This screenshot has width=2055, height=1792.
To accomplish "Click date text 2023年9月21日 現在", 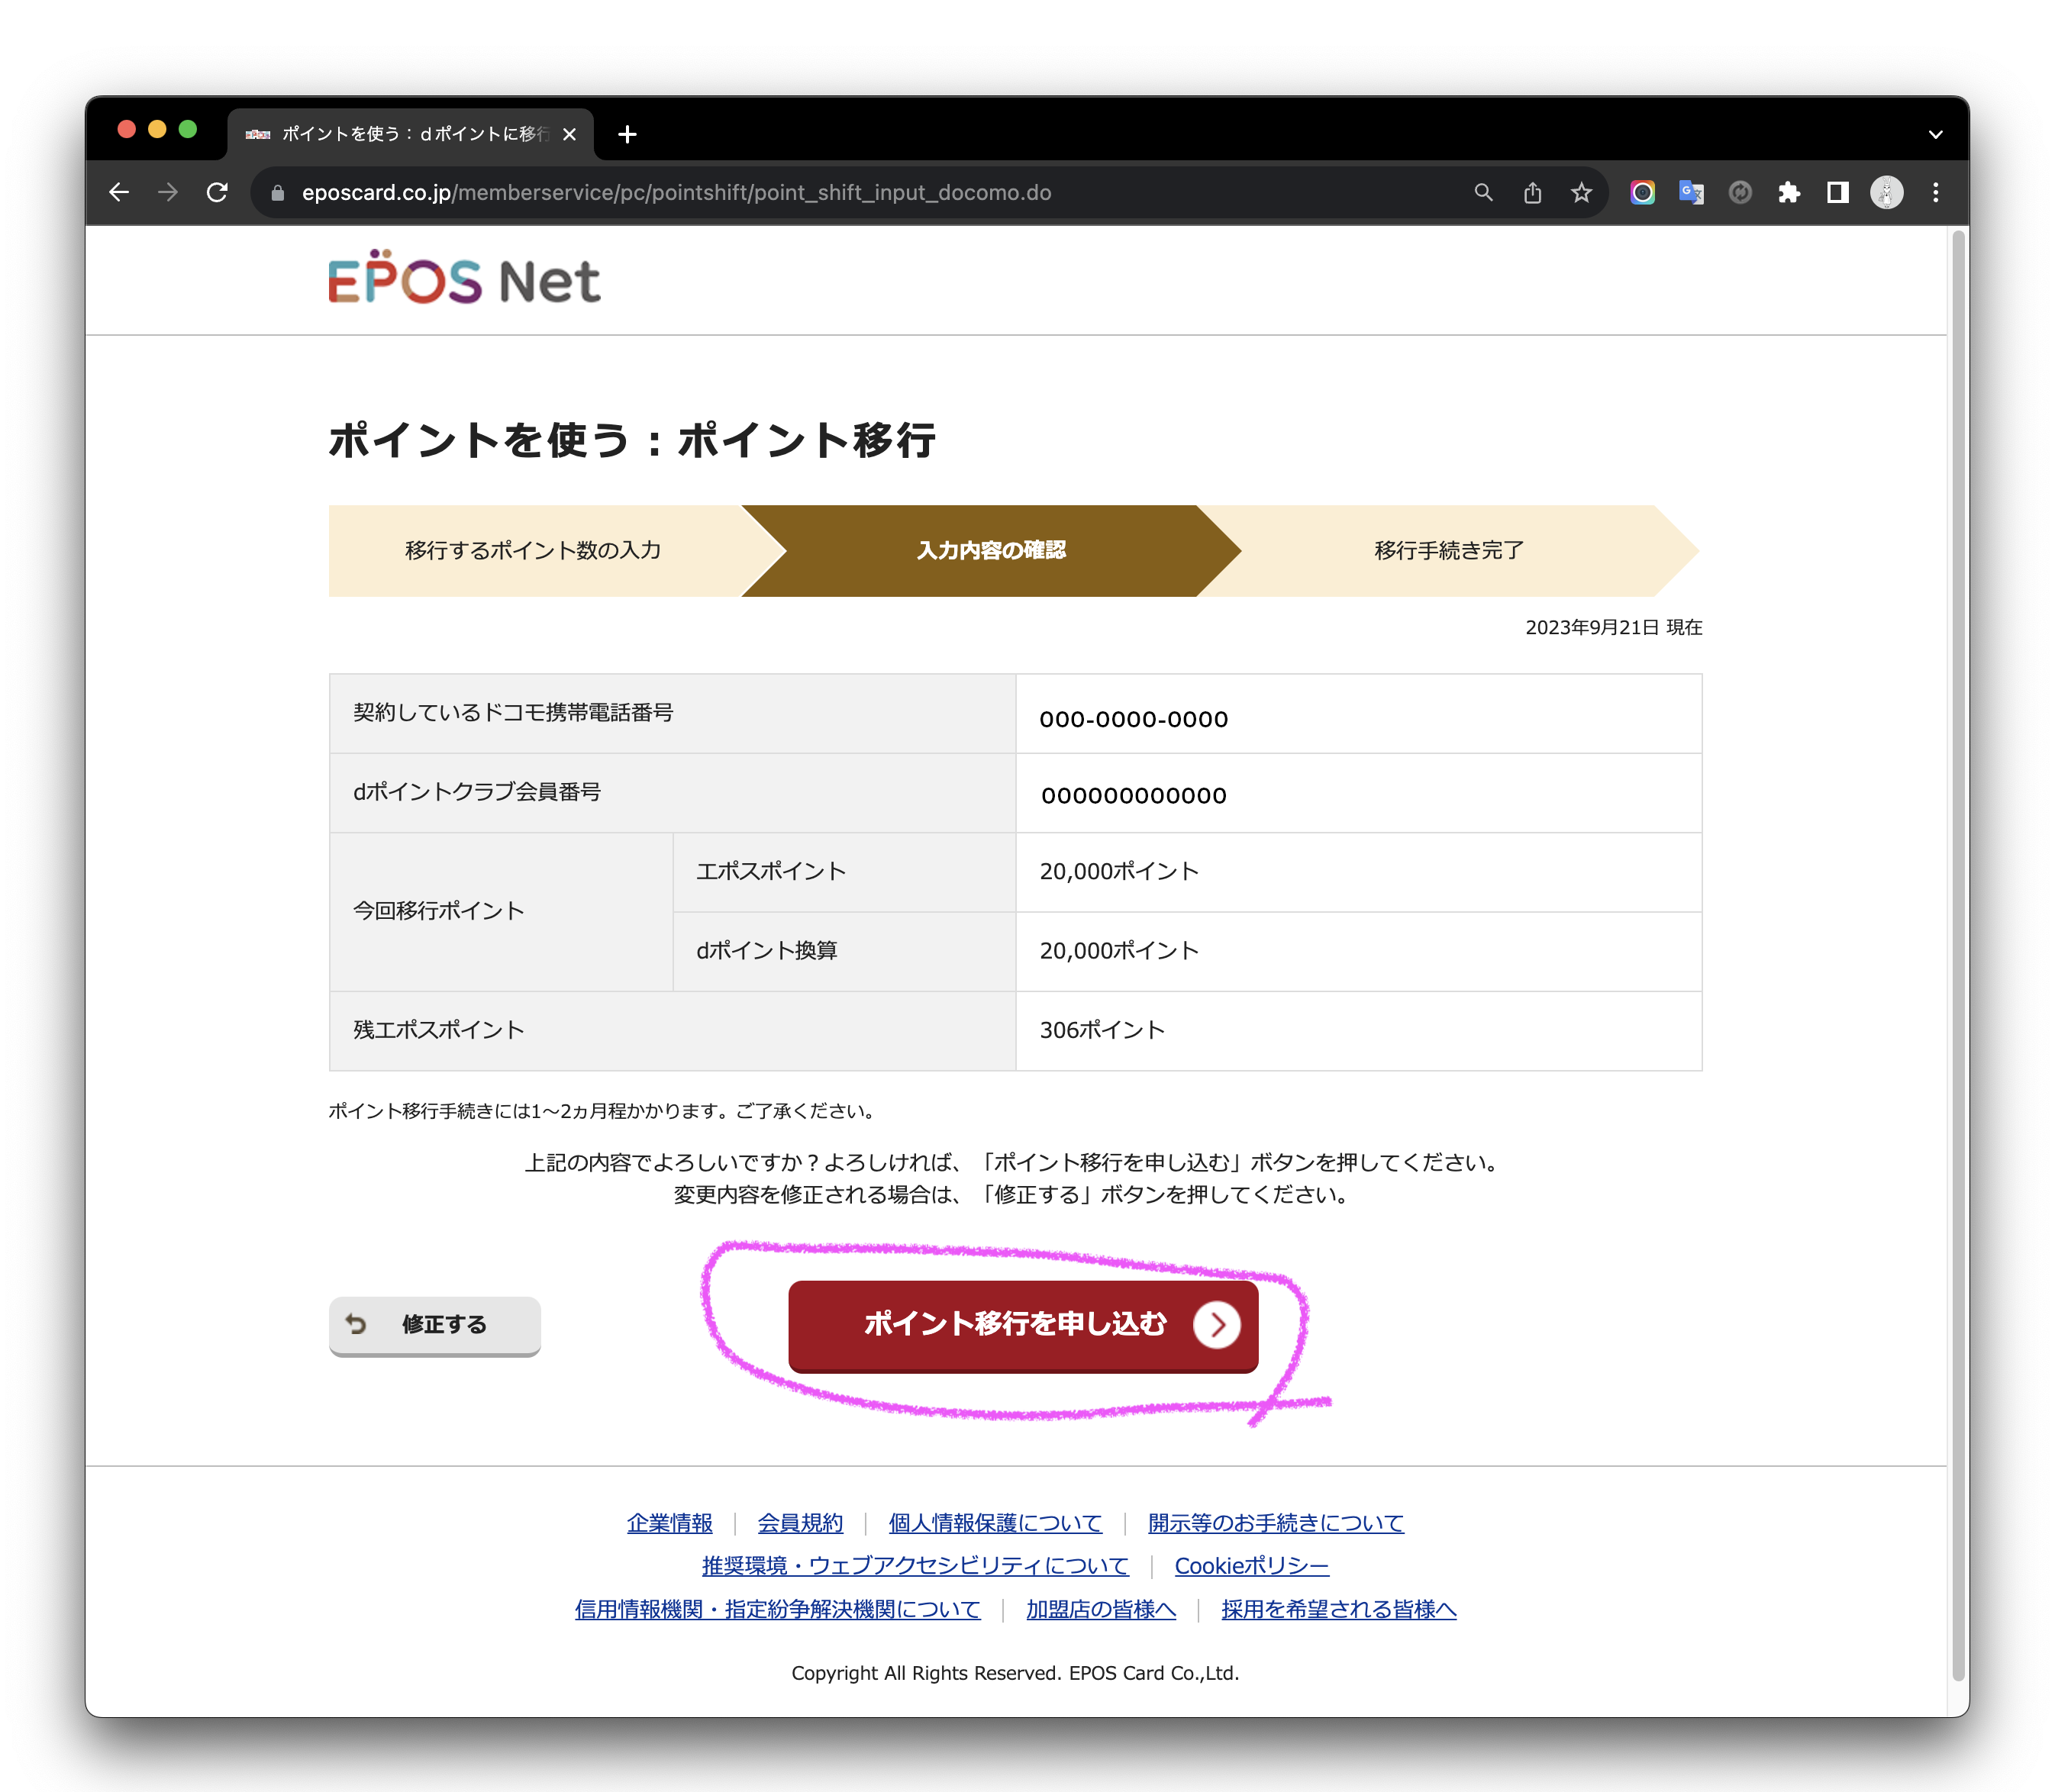I will [1613, 627].
